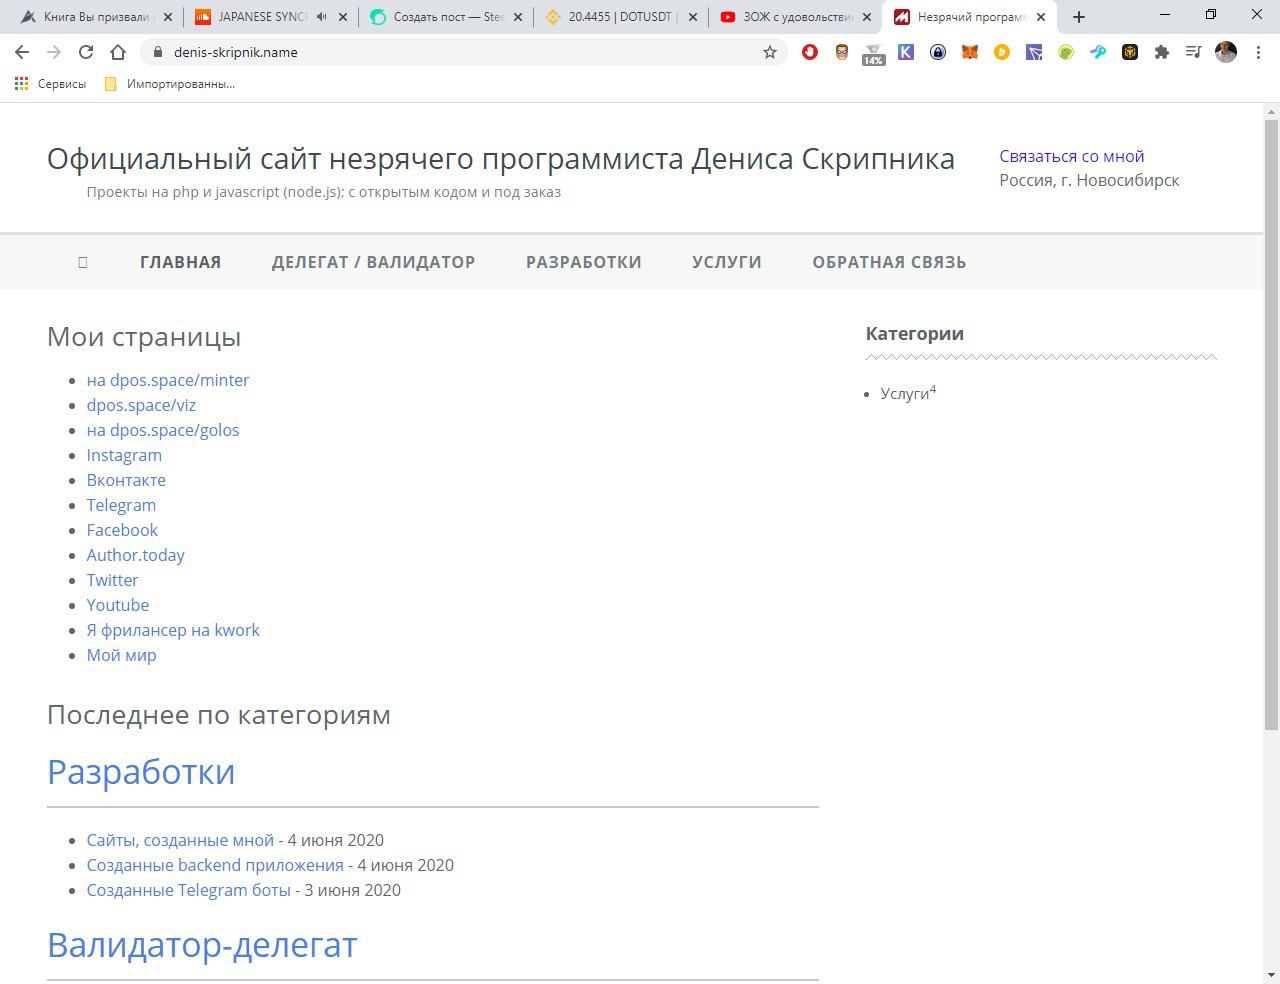Reload the current page

point(86,52)
